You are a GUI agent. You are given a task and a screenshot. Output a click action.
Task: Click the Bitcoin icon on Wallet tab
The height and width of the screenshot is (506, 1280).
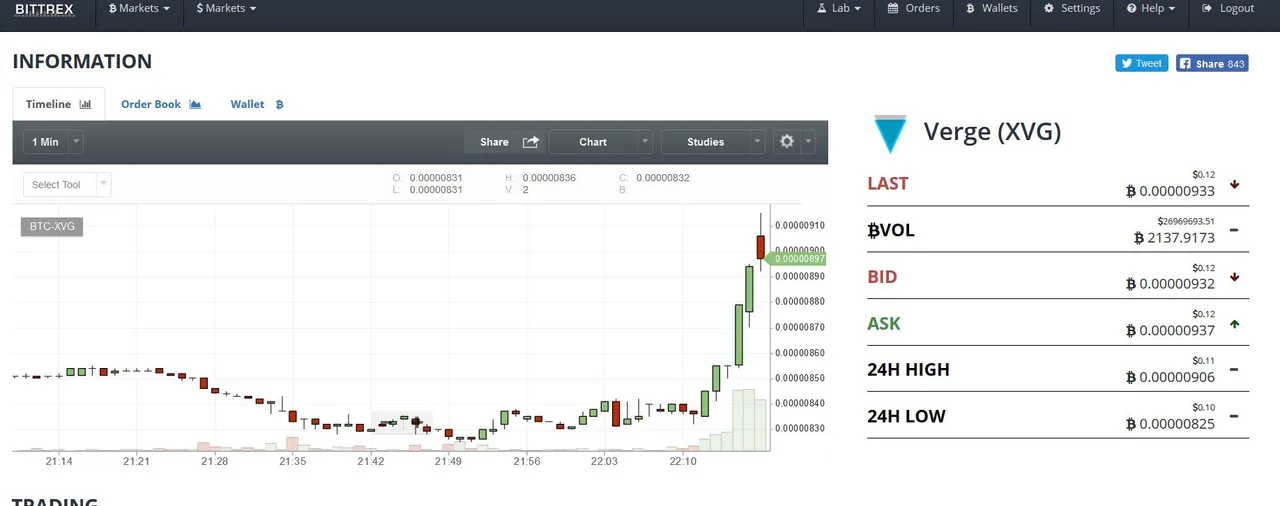tap(279, 104)
